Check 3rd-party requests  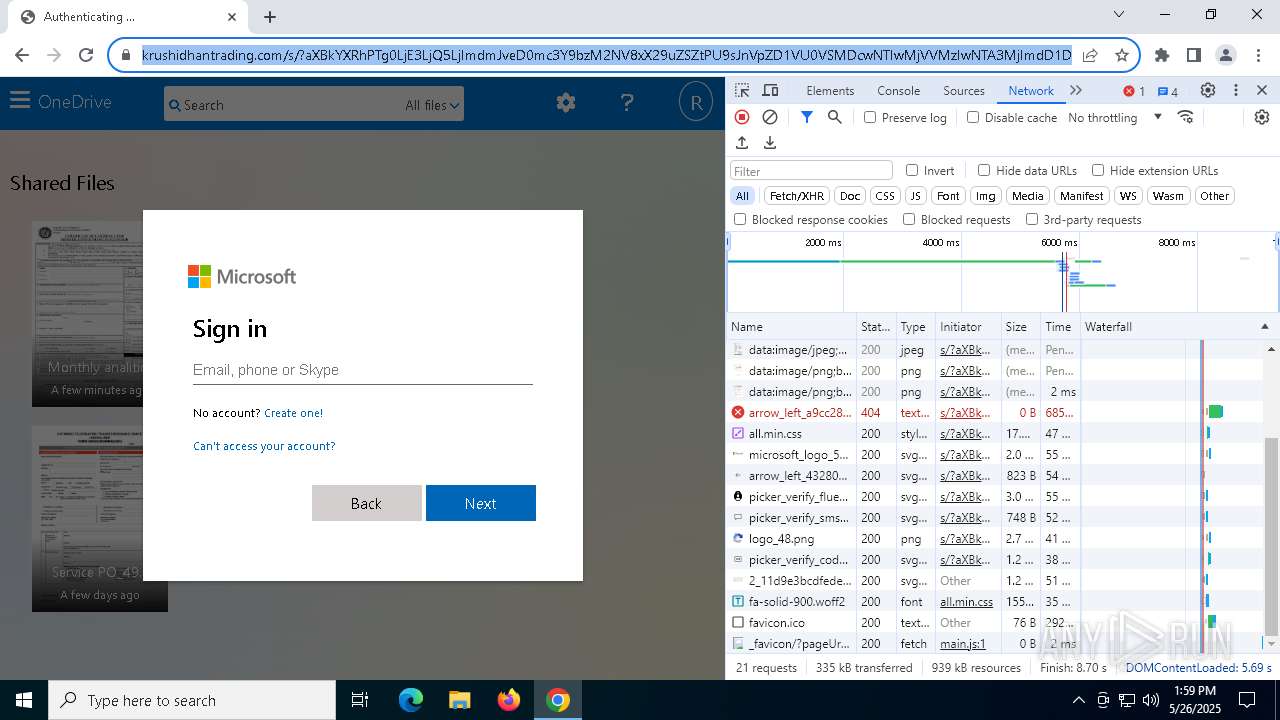coord(1032,219)
